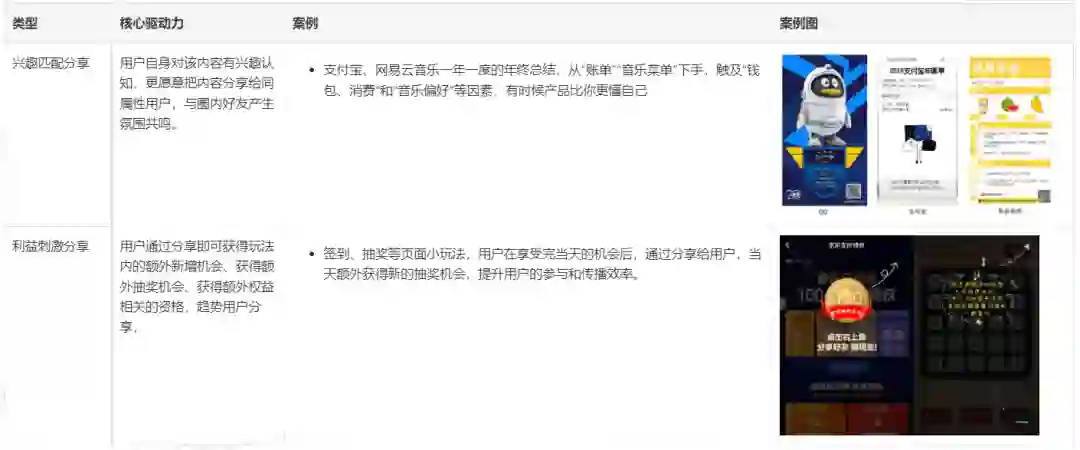Viewport: 1080px width, 450px height.
Task: Click the bullet text about 签到、抽奖 page gameplay
Action: point(541,264)
